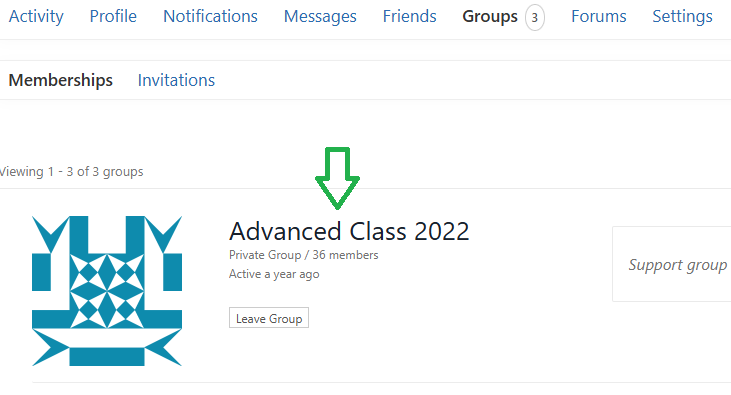Open the Advanced Class 2022 group title
Viewport: 731px width, 395px height.
pos(349,231)
